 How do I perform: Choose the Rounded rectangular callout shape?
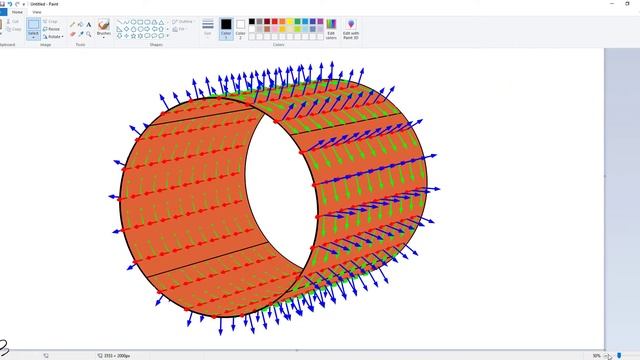point(147,36)
